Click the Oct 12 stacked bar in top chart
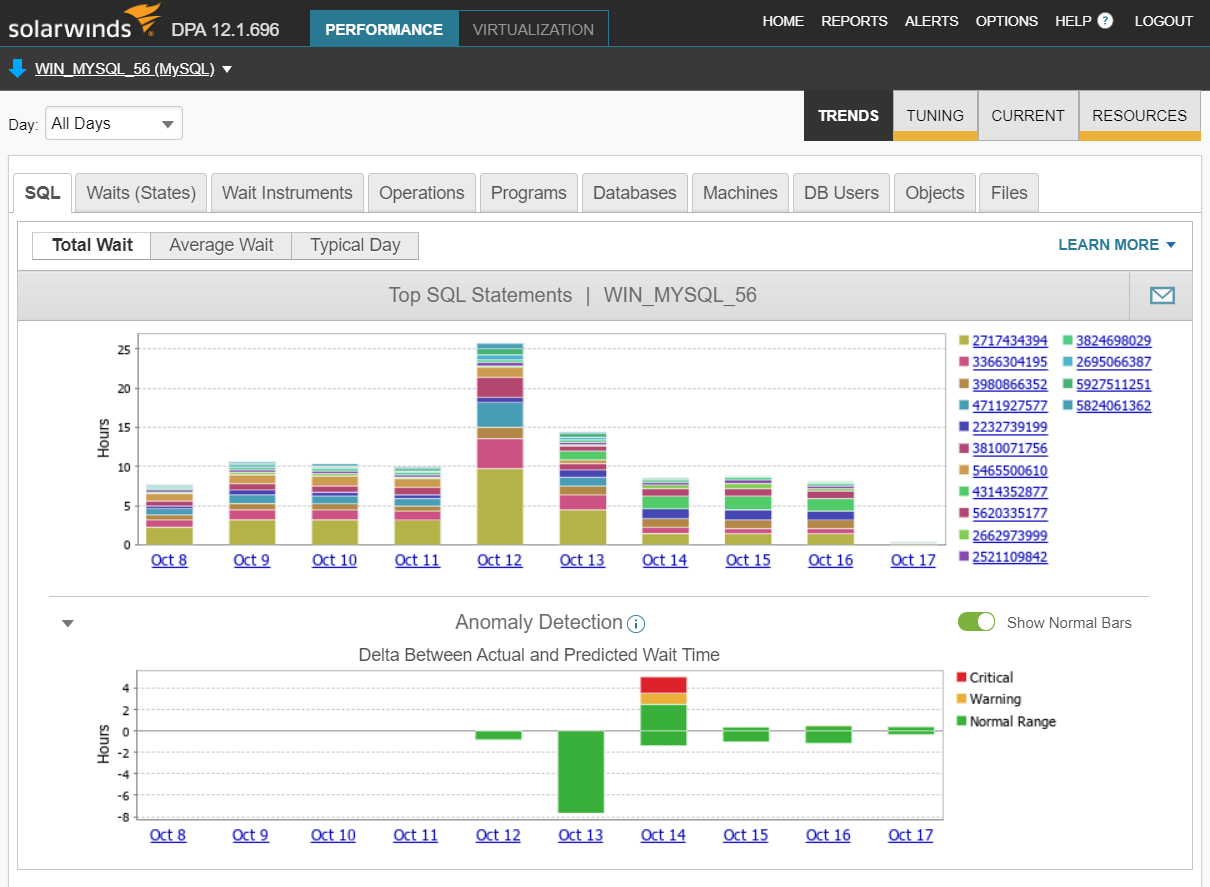The width and height of the screenshot is (1210, 887). click(x=500, y=444)
